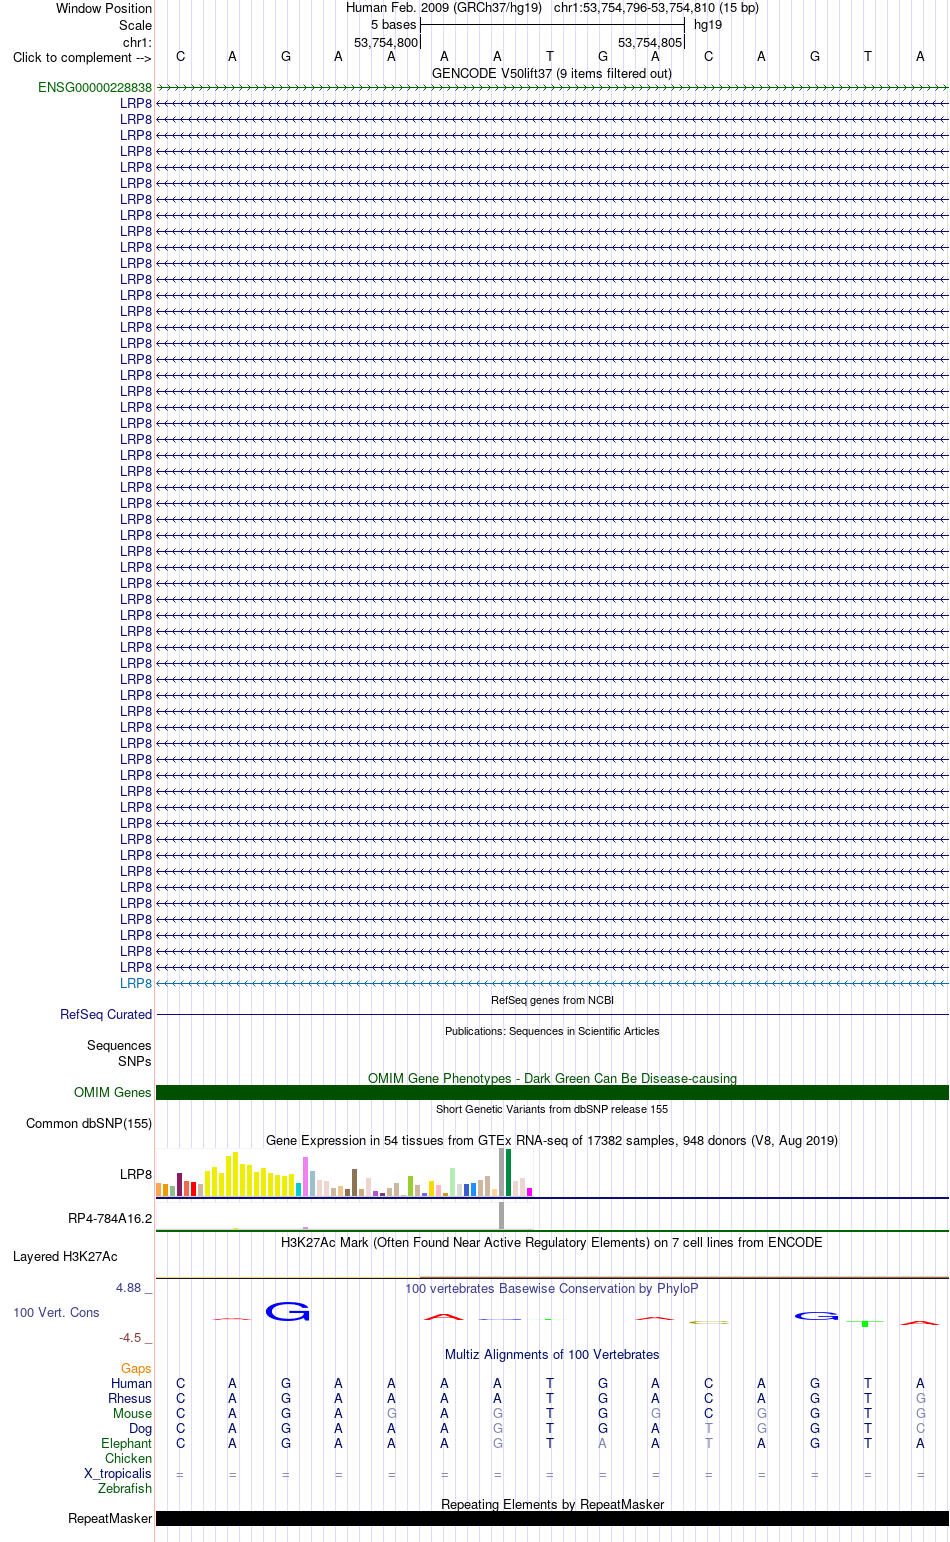Click the GENCODE V50lift37 track title
The image size is (950, 1542).
(x=552, y=73)
